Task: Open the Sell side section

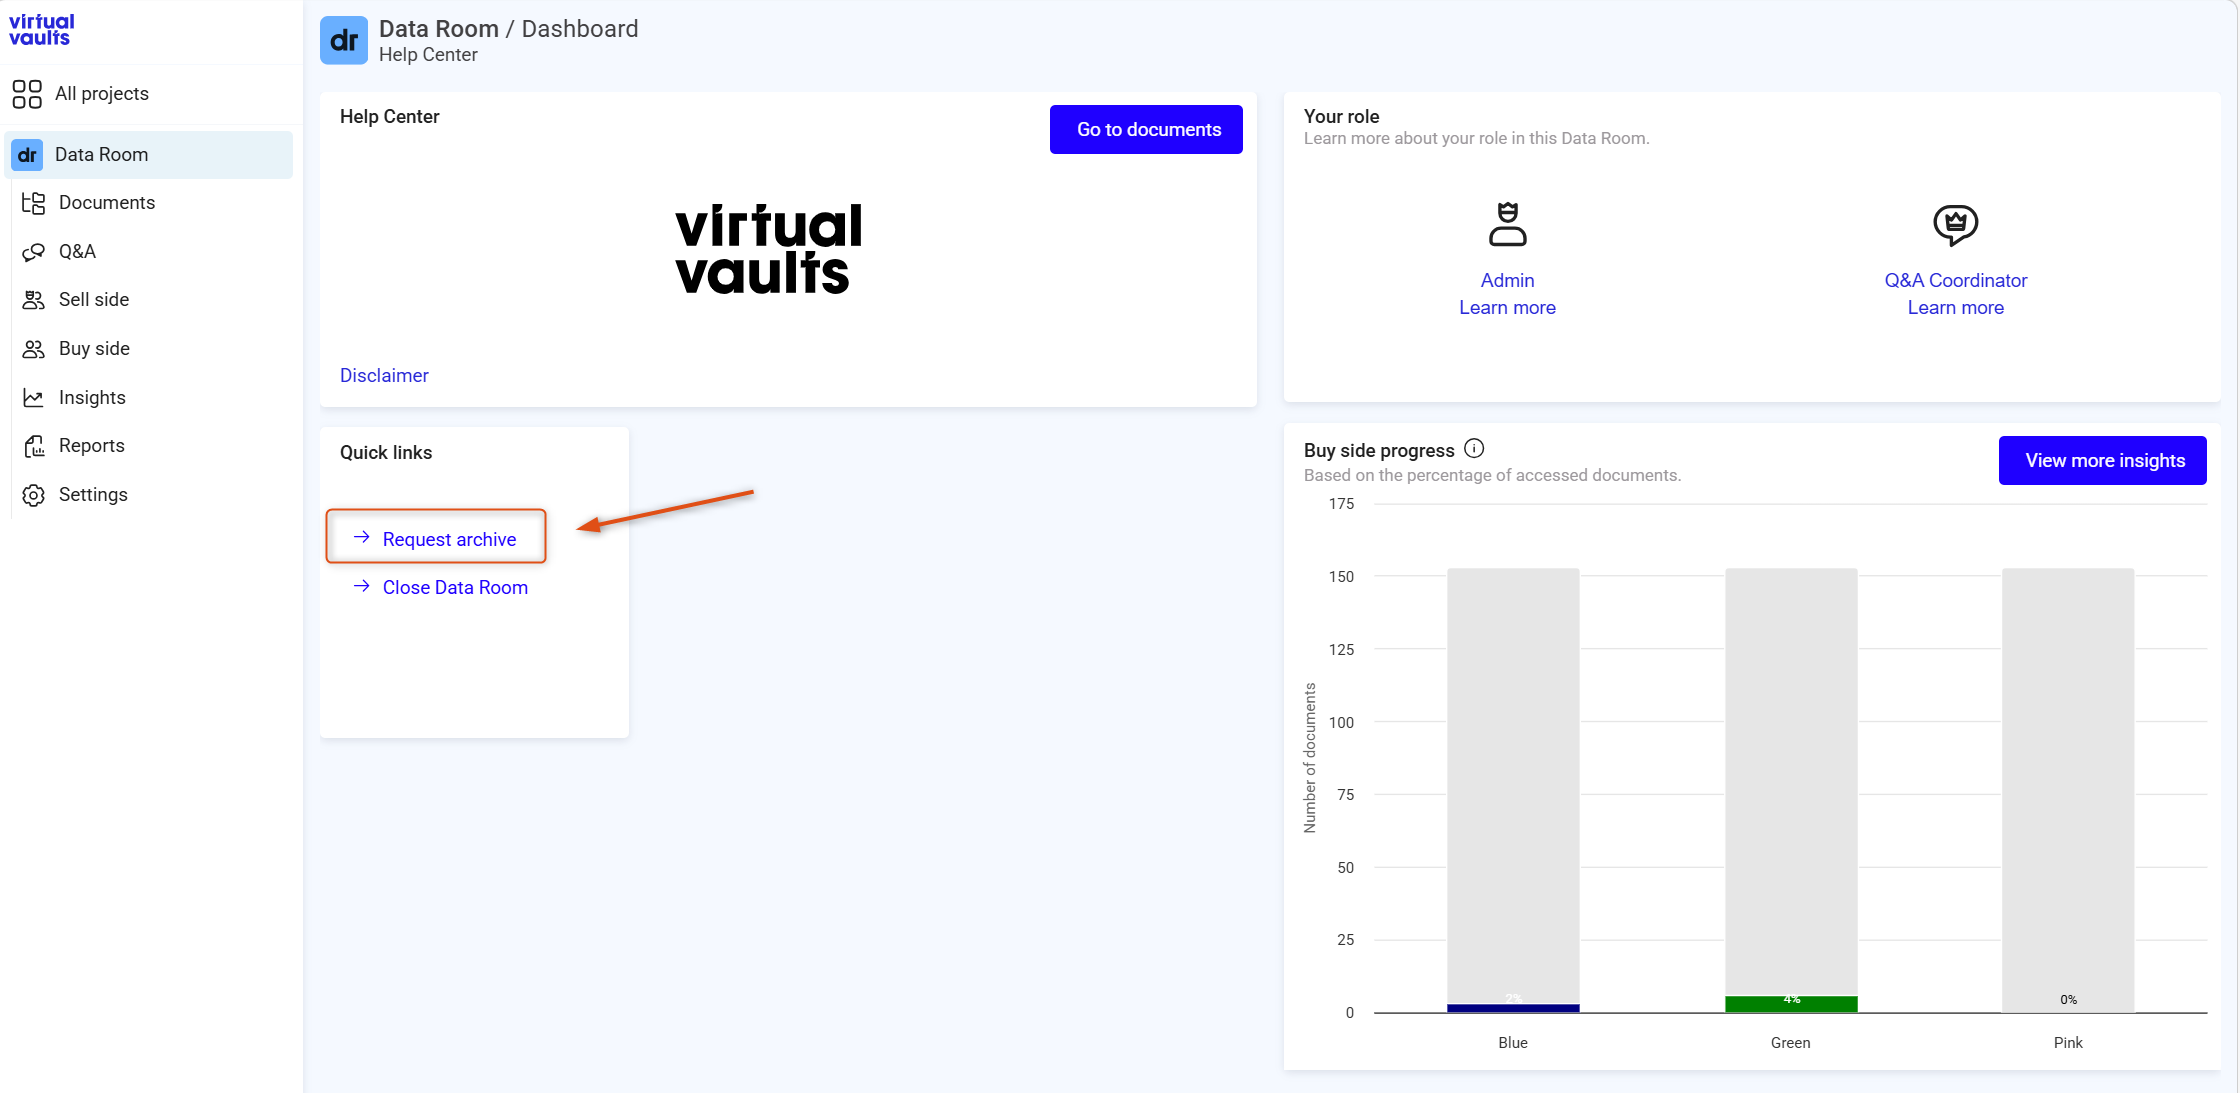Action: tap(94, 300)
